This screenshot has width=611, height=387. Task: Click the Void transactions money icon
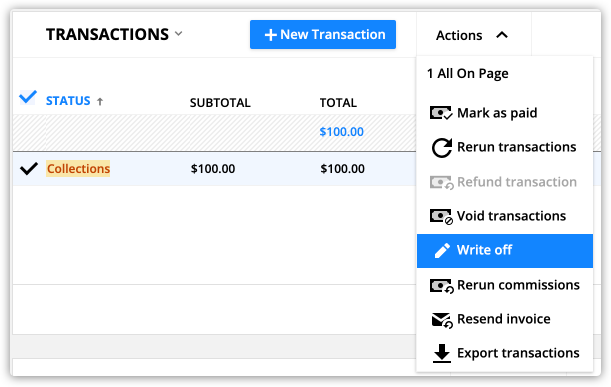pyautogui.click(x=441, y=216)
